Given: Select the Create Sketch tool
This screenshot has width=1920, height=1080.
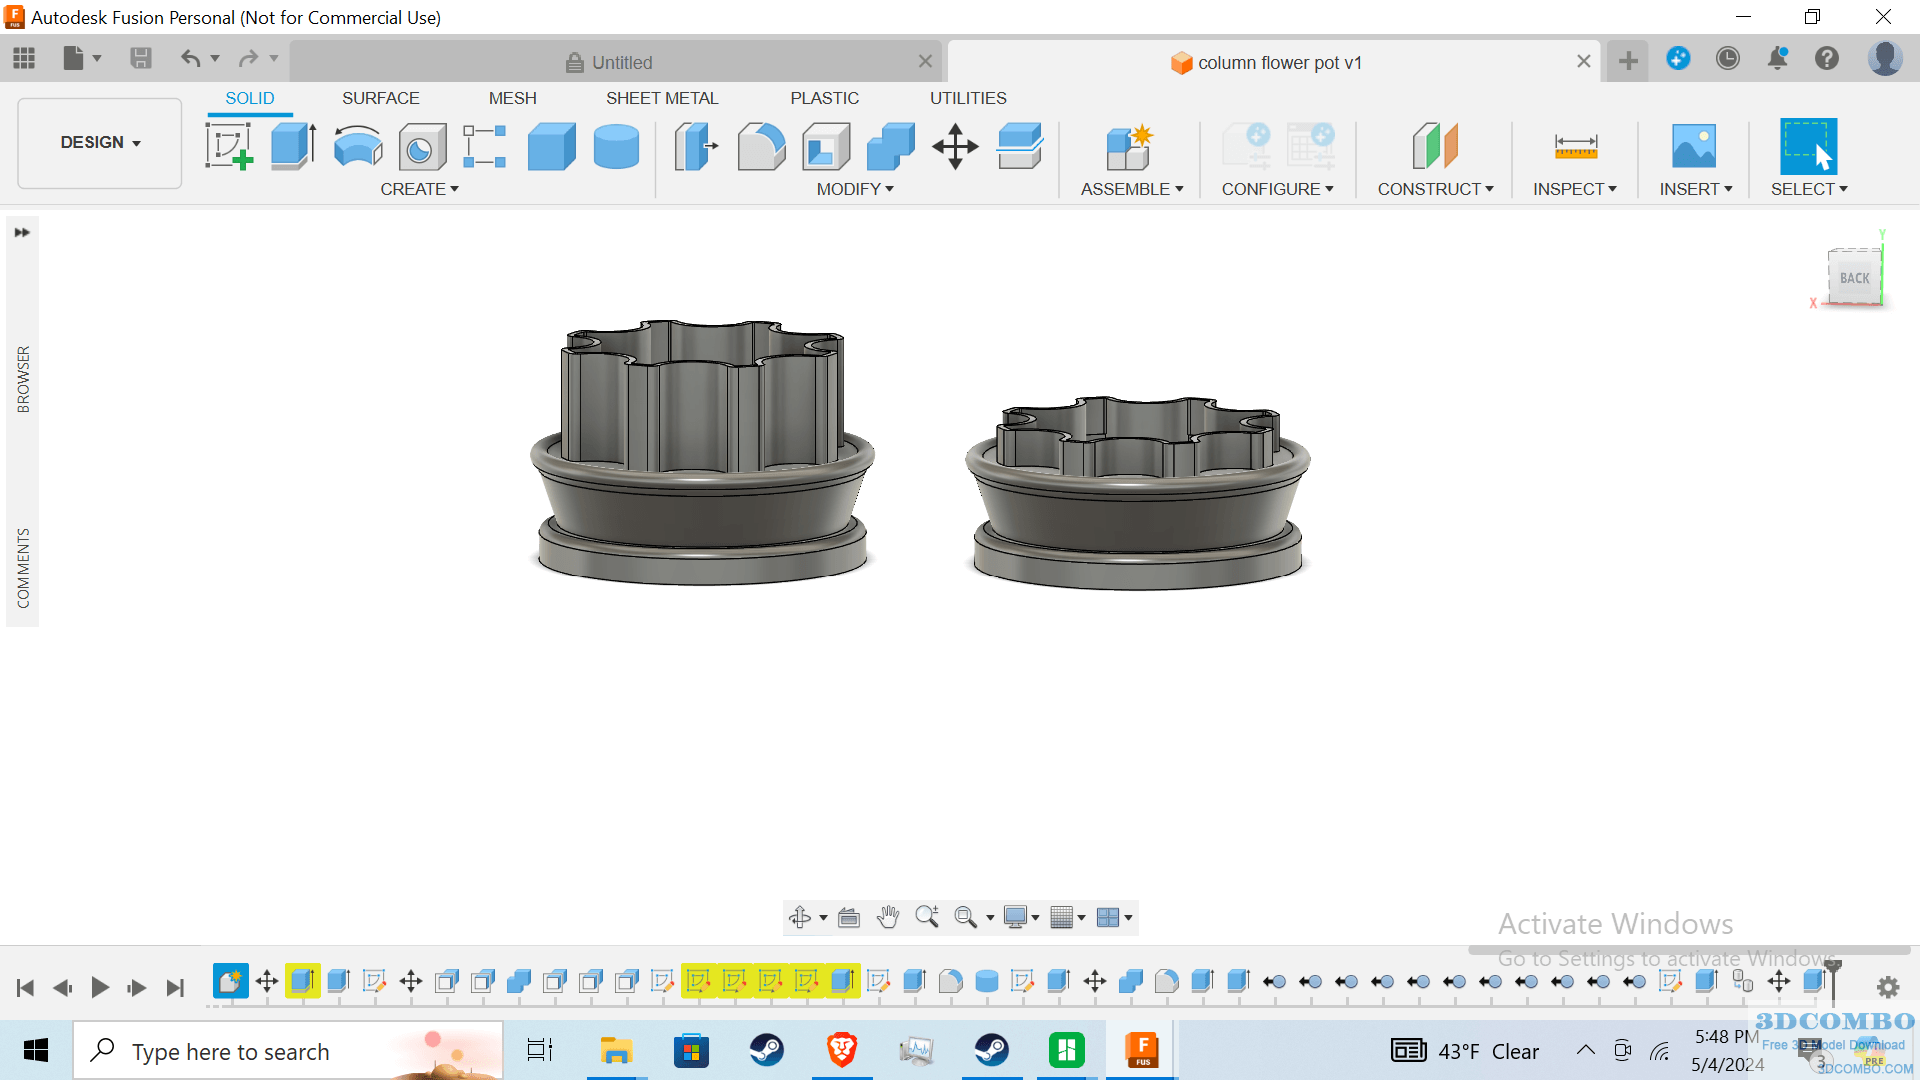Looking at the screenshot, I should tap(229, 146).
